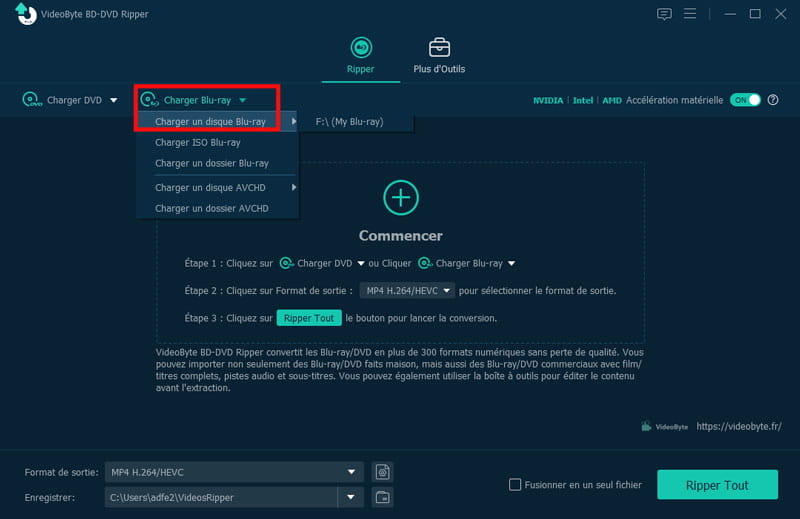Click the Plus d'Outils toolbox icon
Image resolution: width=800 pixels, height=519 pixels.
[439, 47]
